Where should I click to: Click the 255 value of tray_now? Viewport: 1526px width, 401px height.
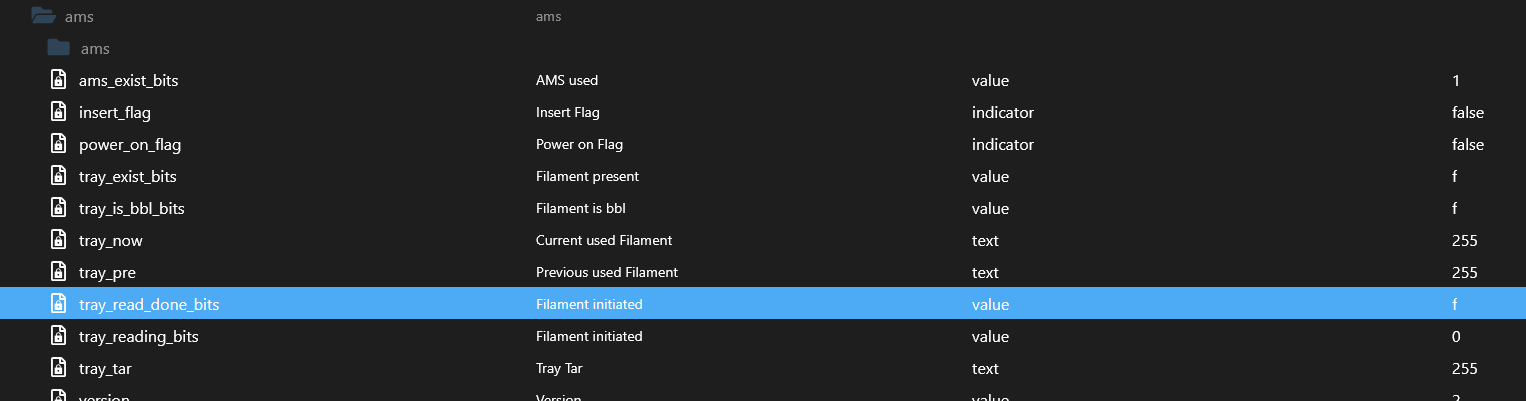(x=1464, y=240)
